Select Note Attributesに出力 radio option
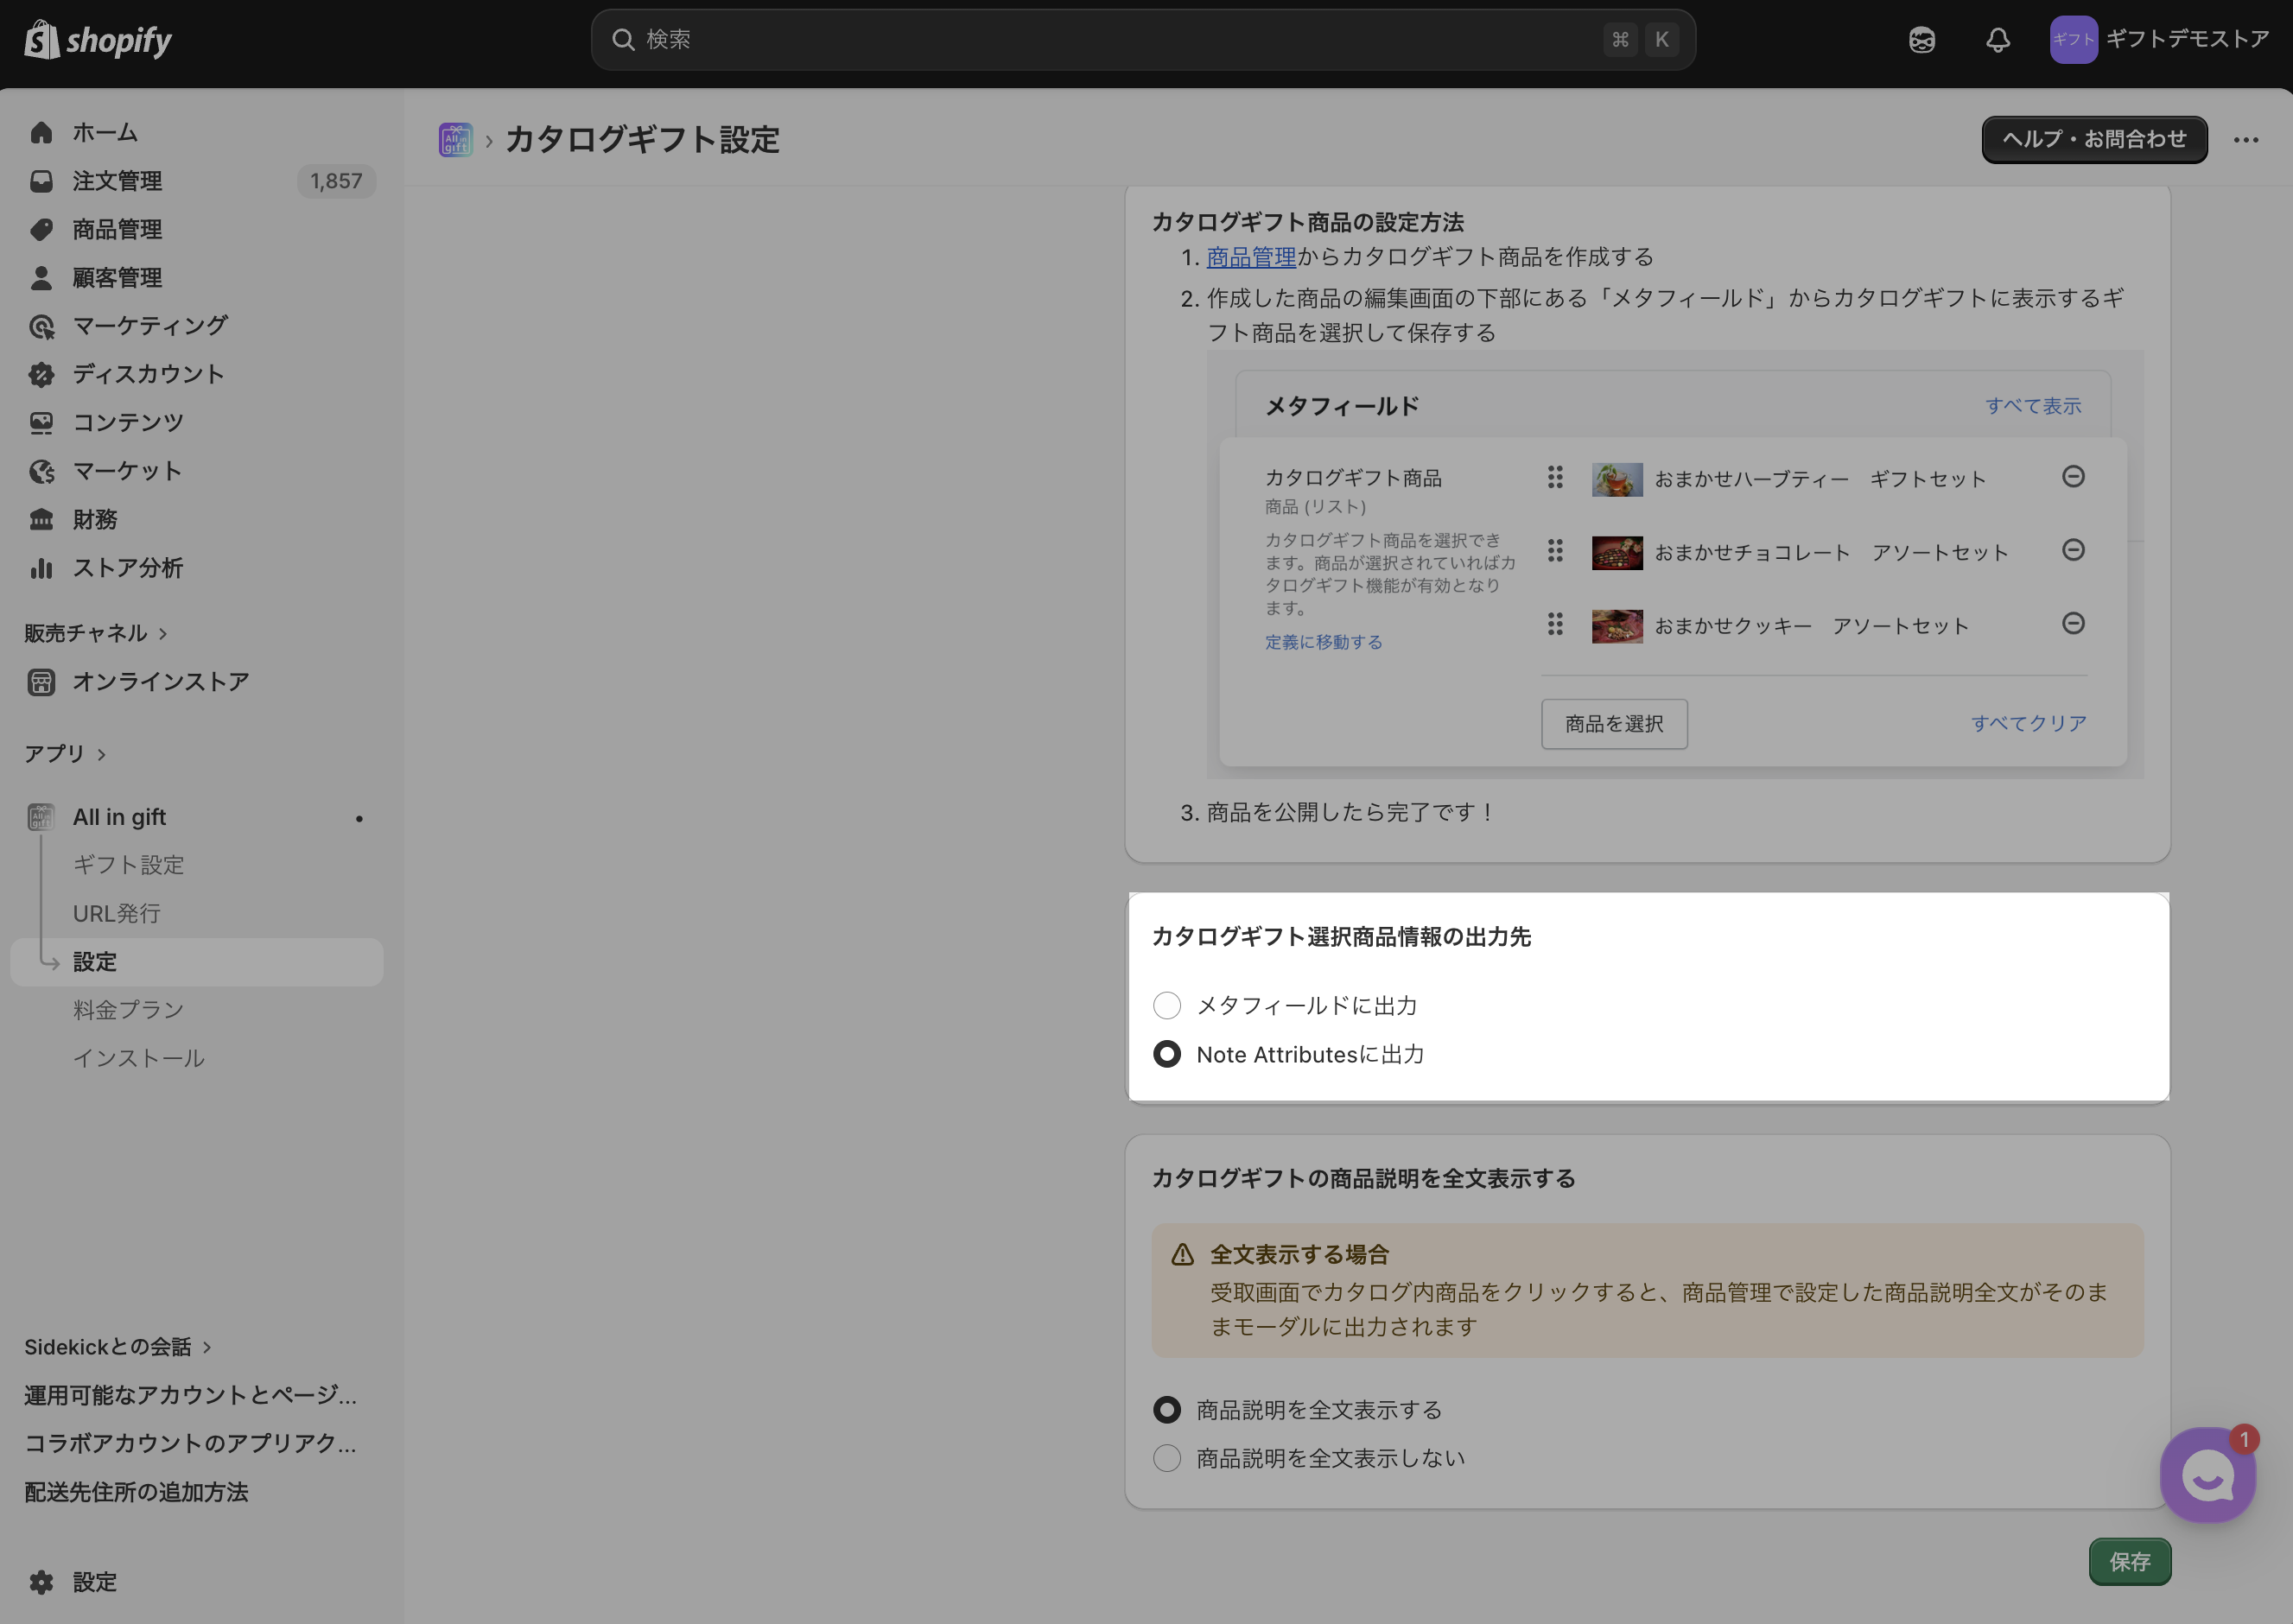The width and height of the screenshot is (2293, 1624). coord(1167,1055)
